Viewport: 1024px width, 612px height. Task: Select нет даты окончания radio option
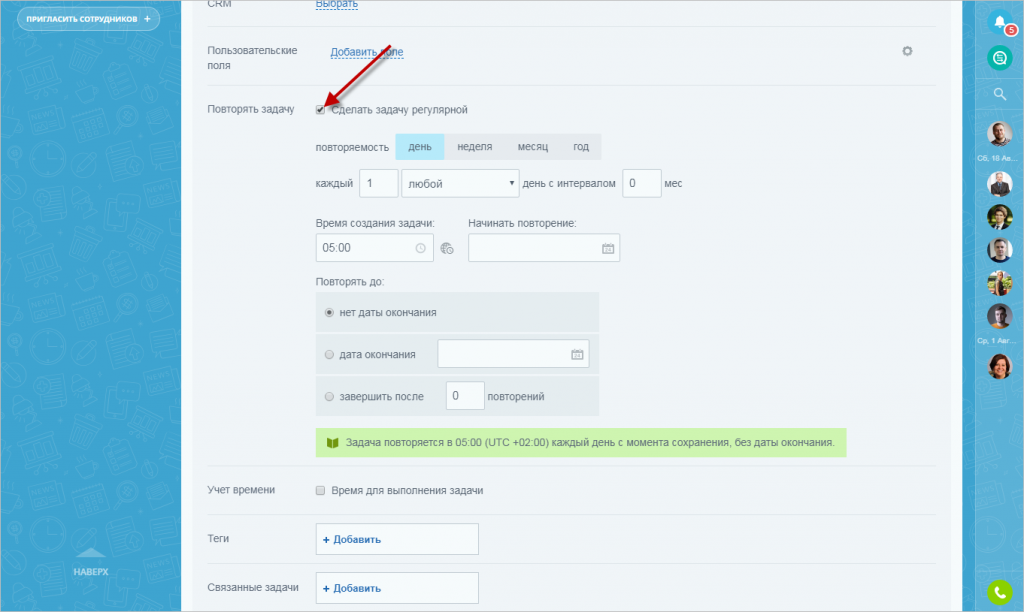(x=329, y=313)
